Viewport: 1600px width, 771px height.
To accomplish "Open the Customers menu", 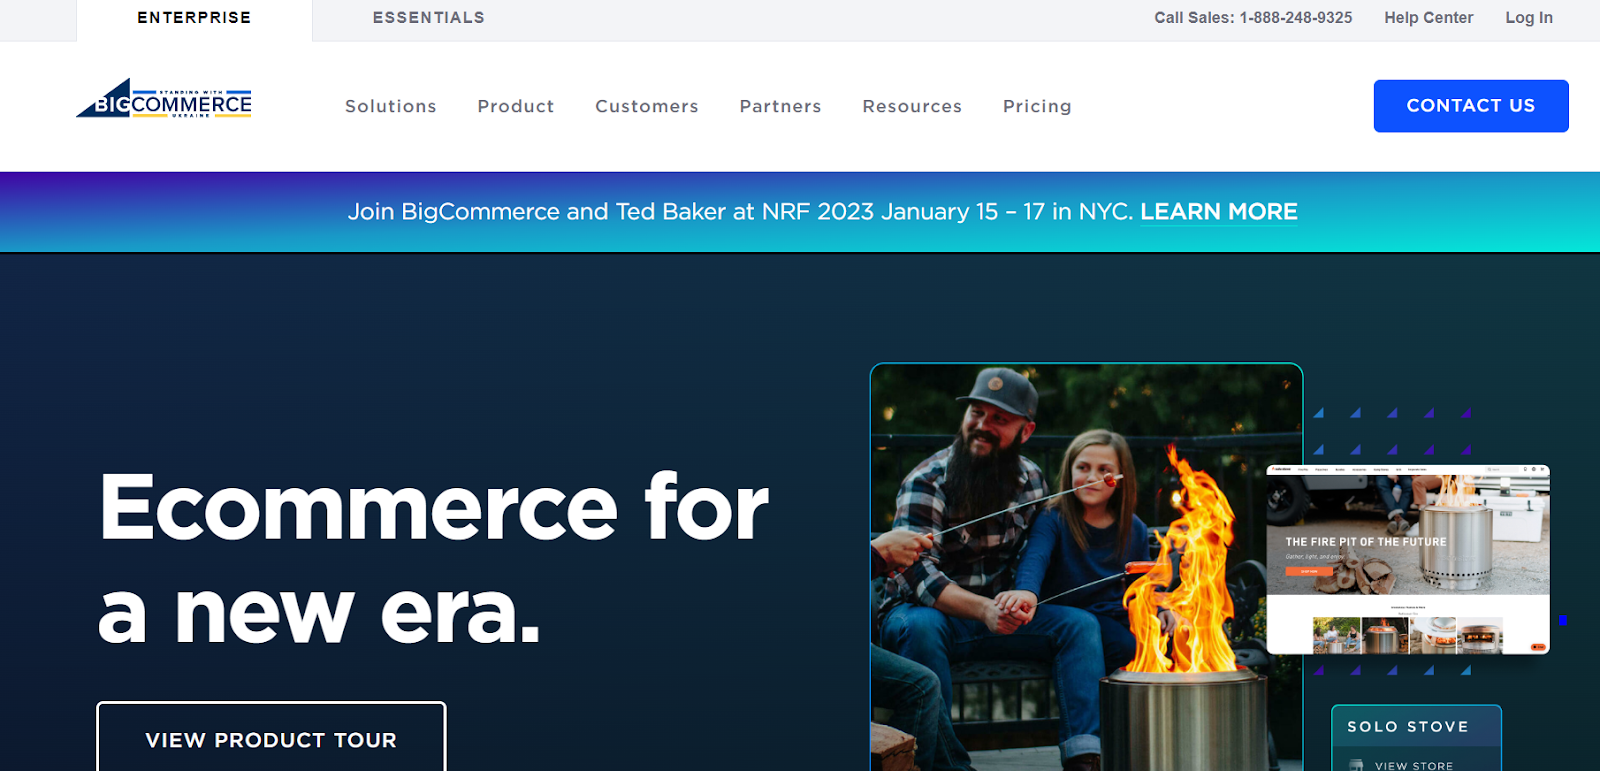I will pyautogui.click(x=647, y=106).
